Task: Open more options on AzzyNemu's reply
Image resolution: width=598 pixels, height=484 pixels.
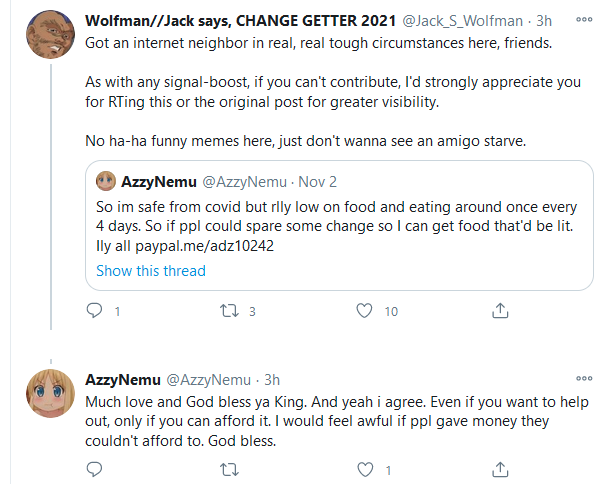Action: click(x=584, y=379)
